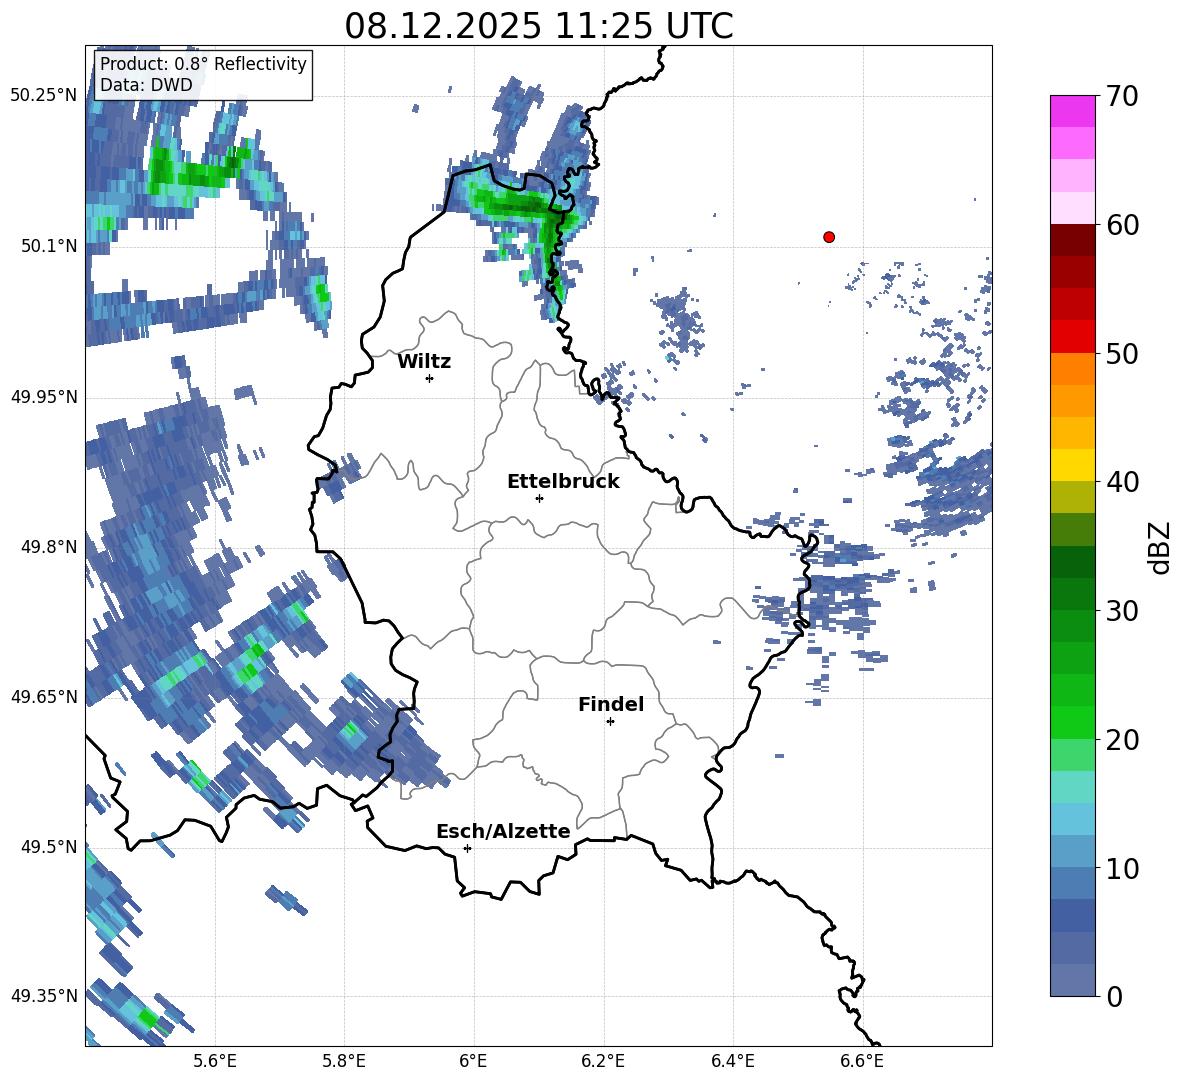Click the 5.6°E longitude label
This screenshot has width=1184, height=1081.
[x=215, y=1061]
